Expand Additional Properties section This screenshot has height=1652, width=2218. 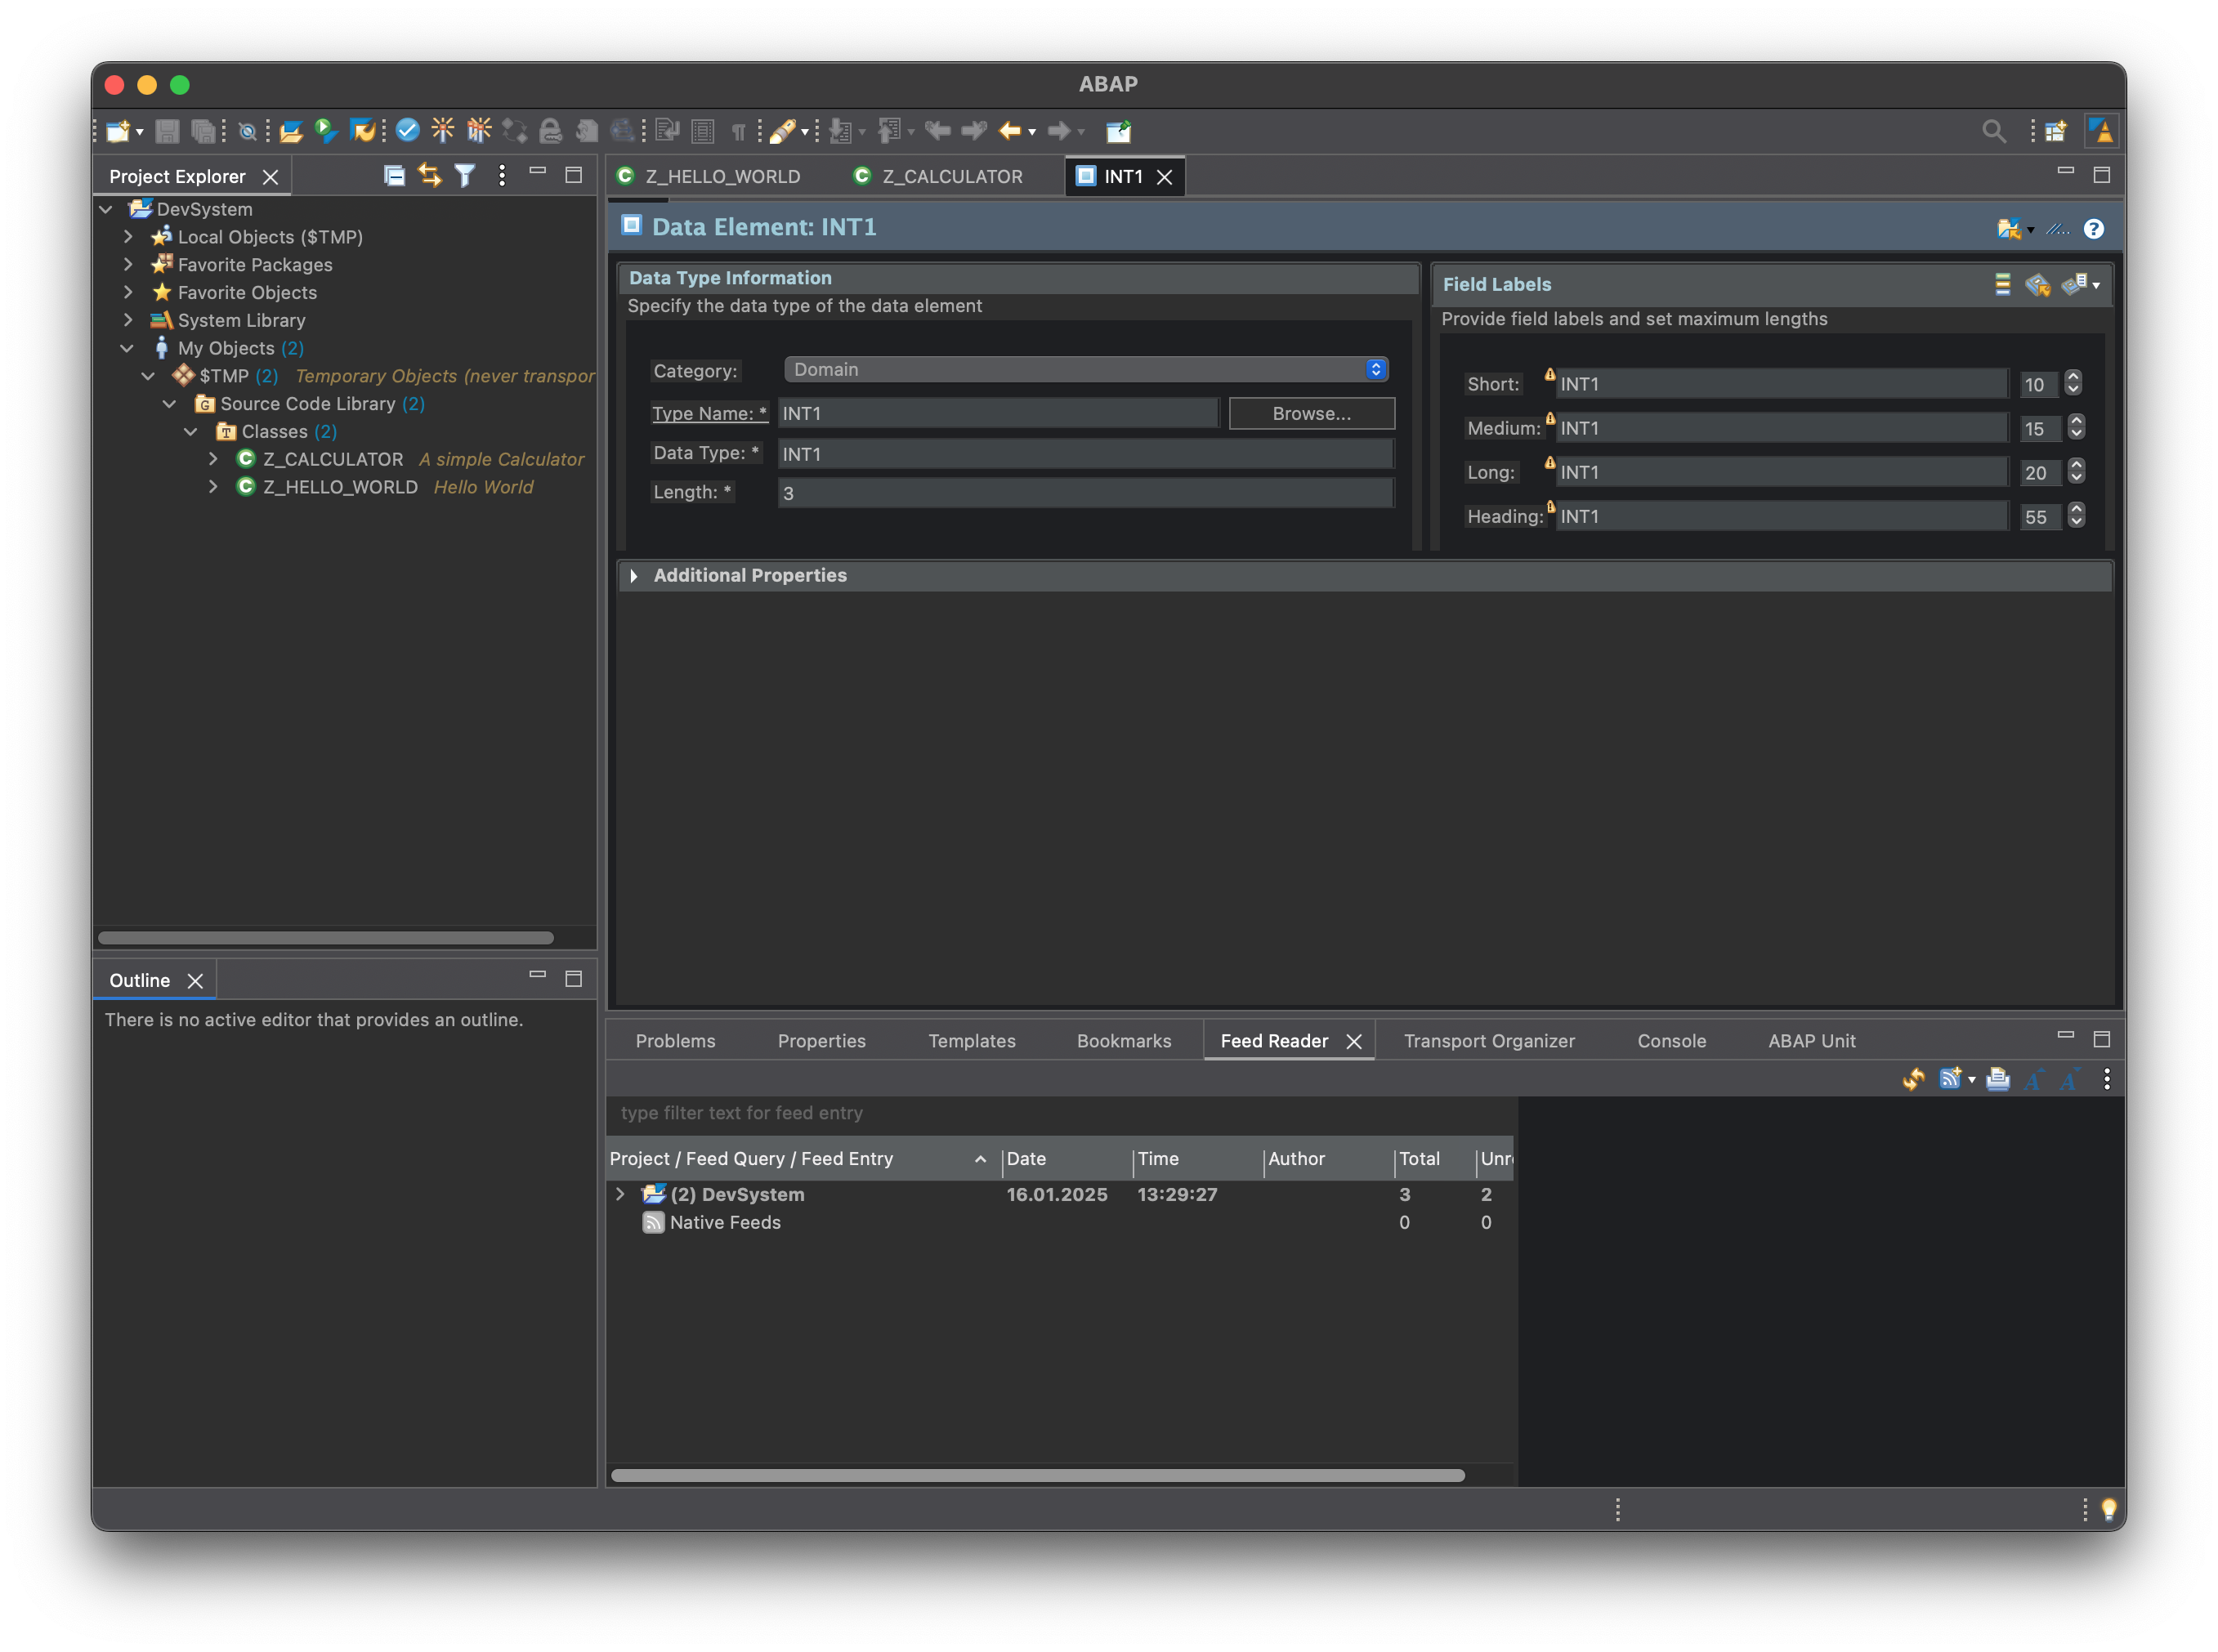[x=634, y=576]
